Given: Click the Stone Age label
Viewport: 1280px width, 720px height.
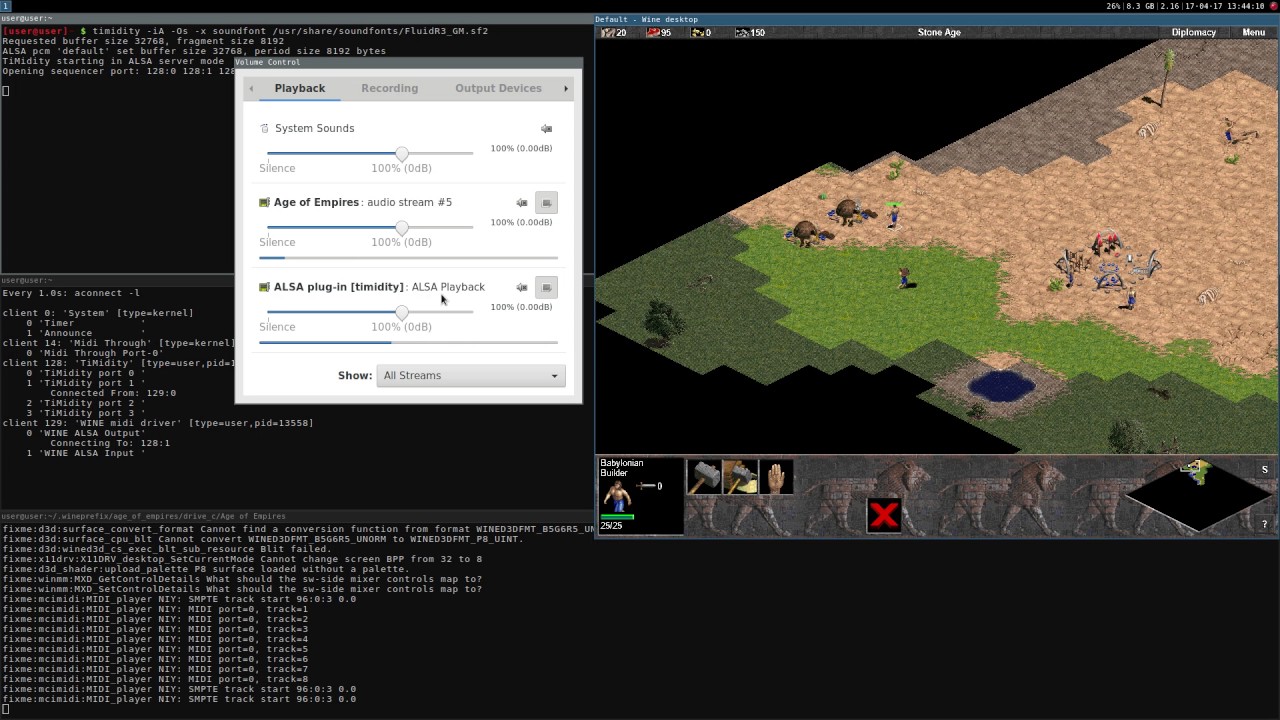Looking at the screenshot, I should pos(939,32).
